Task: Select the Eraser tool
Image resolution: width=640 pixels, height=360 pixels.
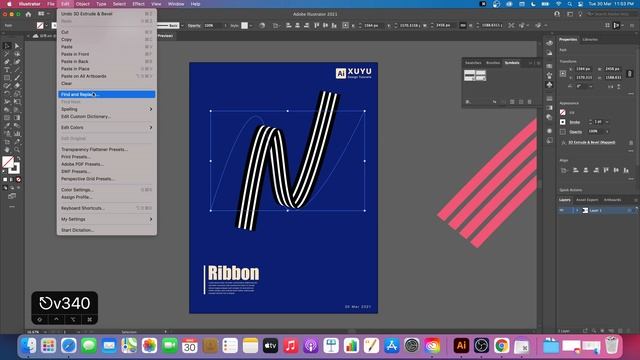Action: pyautogui.click(x=17, y=86)
